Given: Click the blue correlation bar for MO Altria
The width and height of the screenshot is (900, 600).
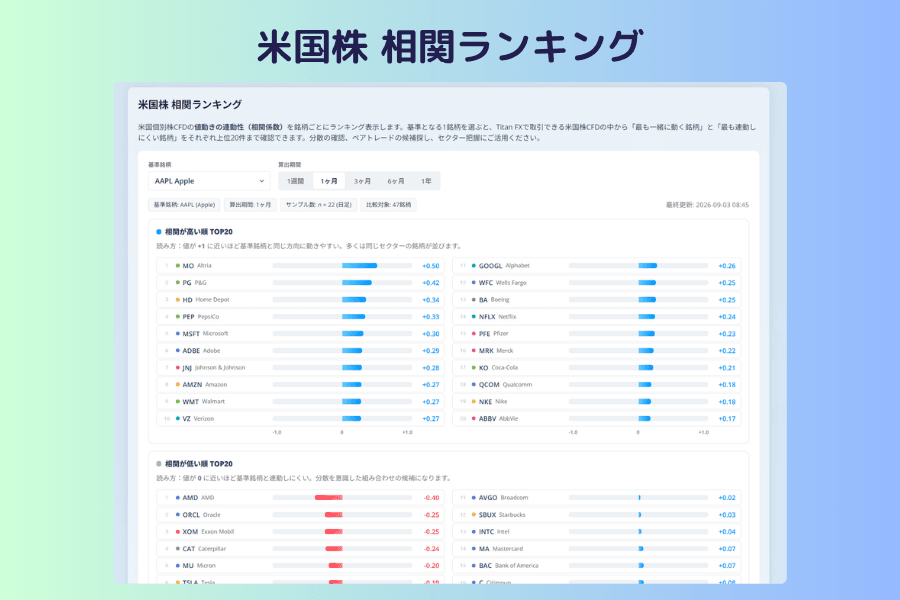Looking at the screenshot, I should coord(359,266).
